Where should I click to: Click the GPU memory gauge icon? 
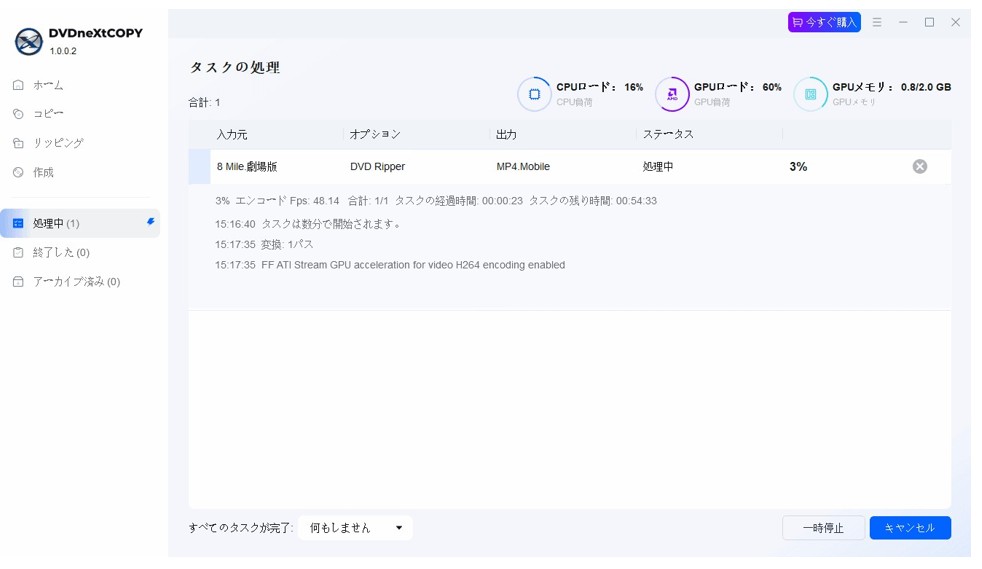tap(810, 94)
